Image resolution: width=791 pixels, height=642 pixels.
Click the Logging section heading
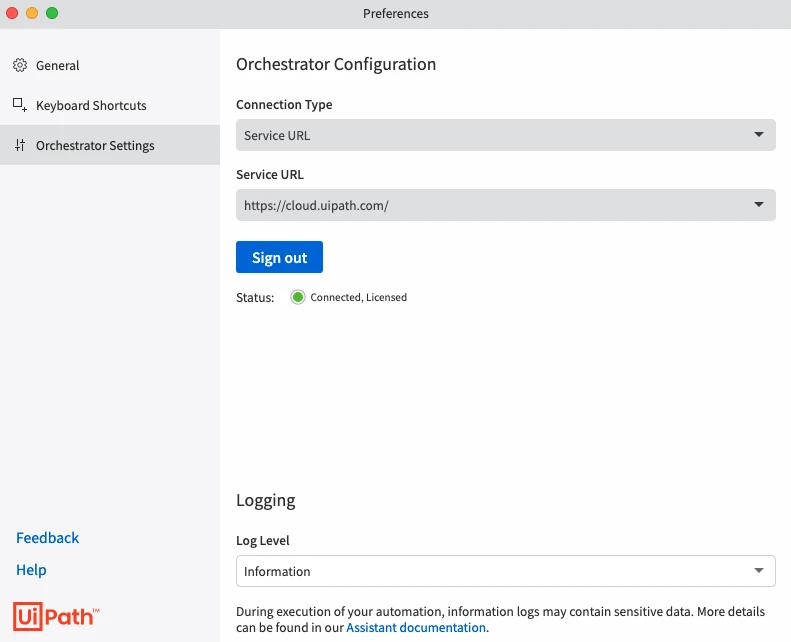point(265,500)
